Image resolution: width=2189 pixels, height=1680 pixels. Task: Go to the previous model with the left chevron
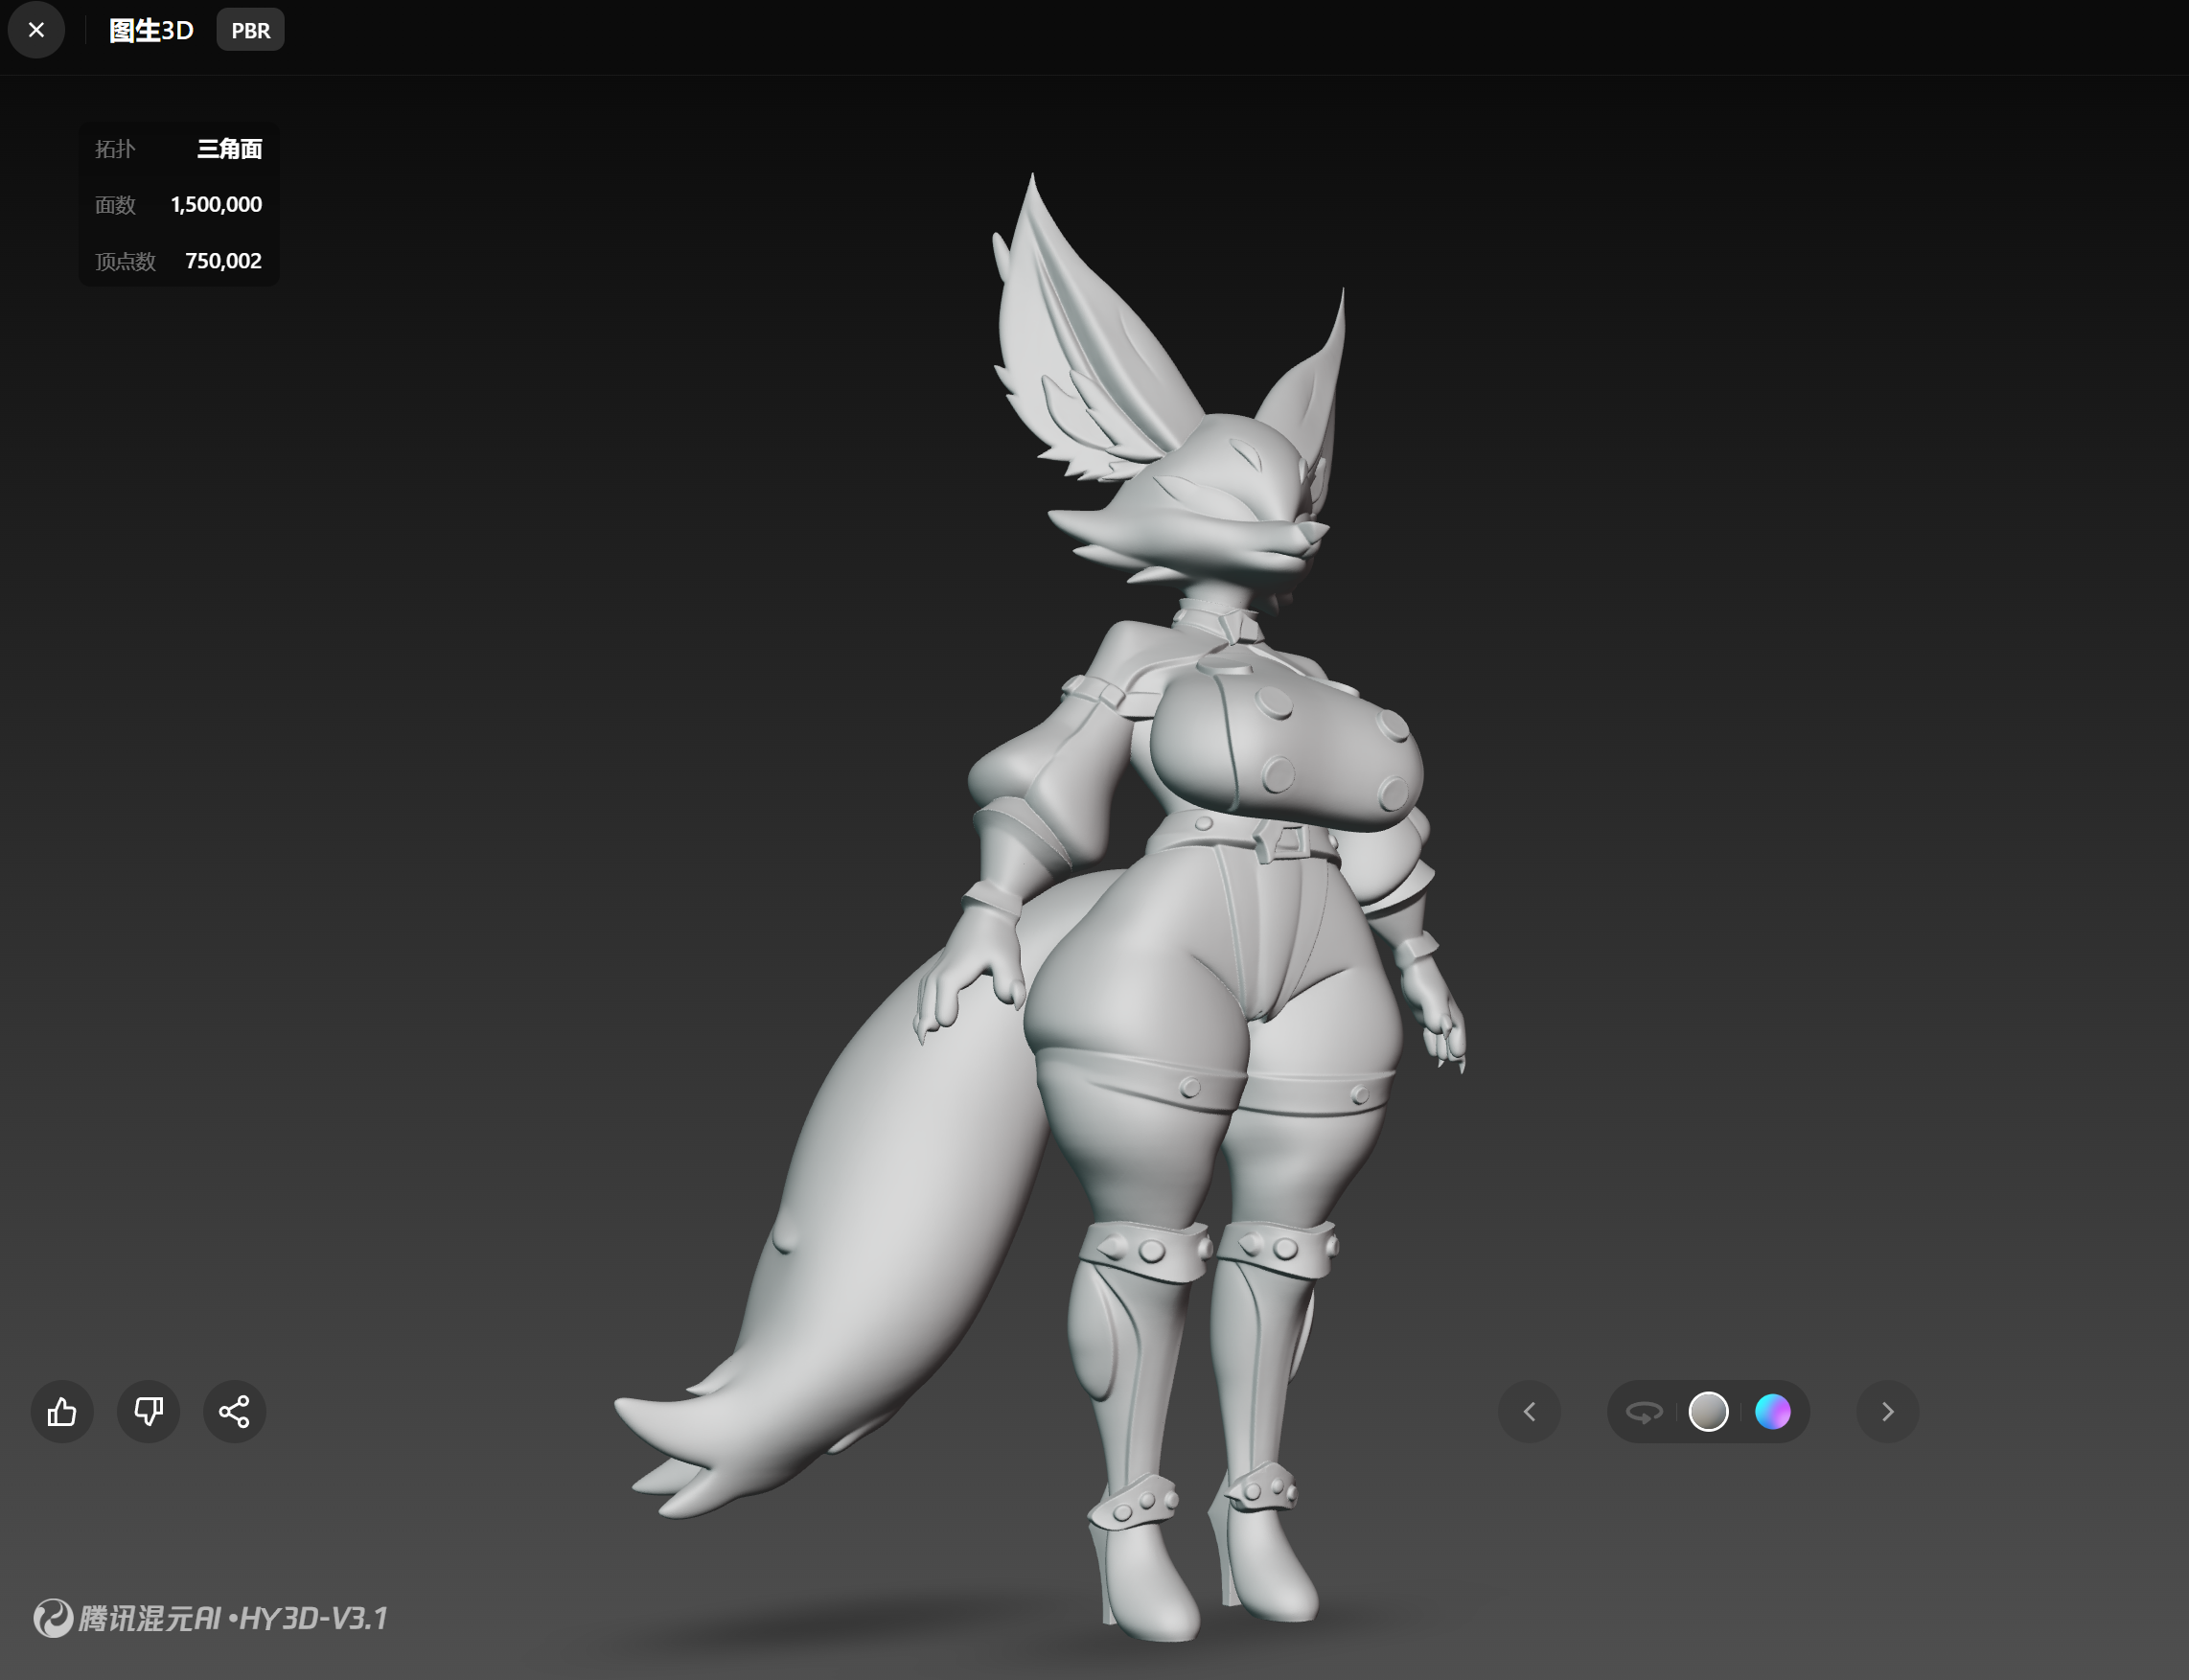click(x=1529, y=1411)
